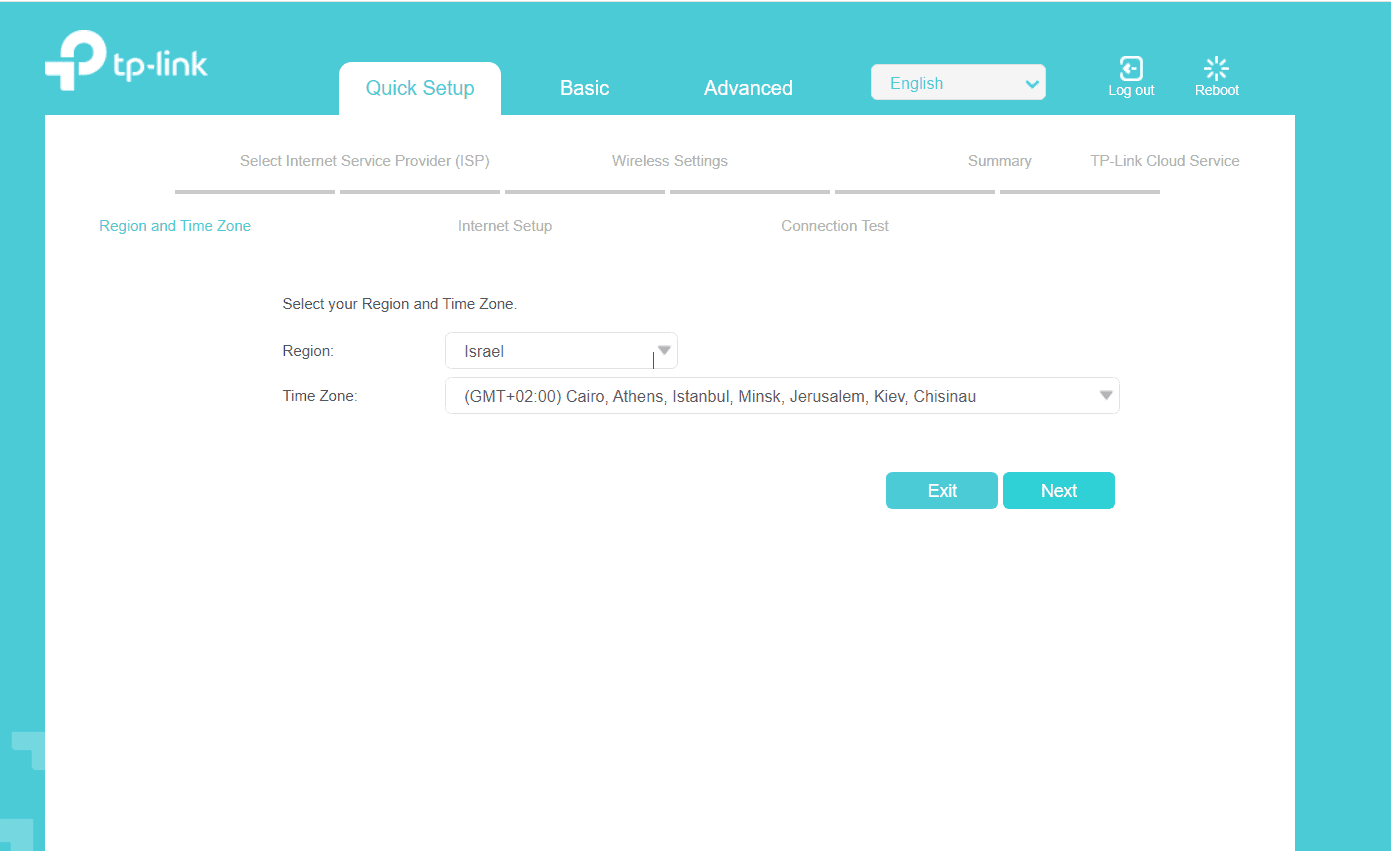Click the first segment of the setup progress bar
Screen dimensions: 1391x851
pos(255,191)
